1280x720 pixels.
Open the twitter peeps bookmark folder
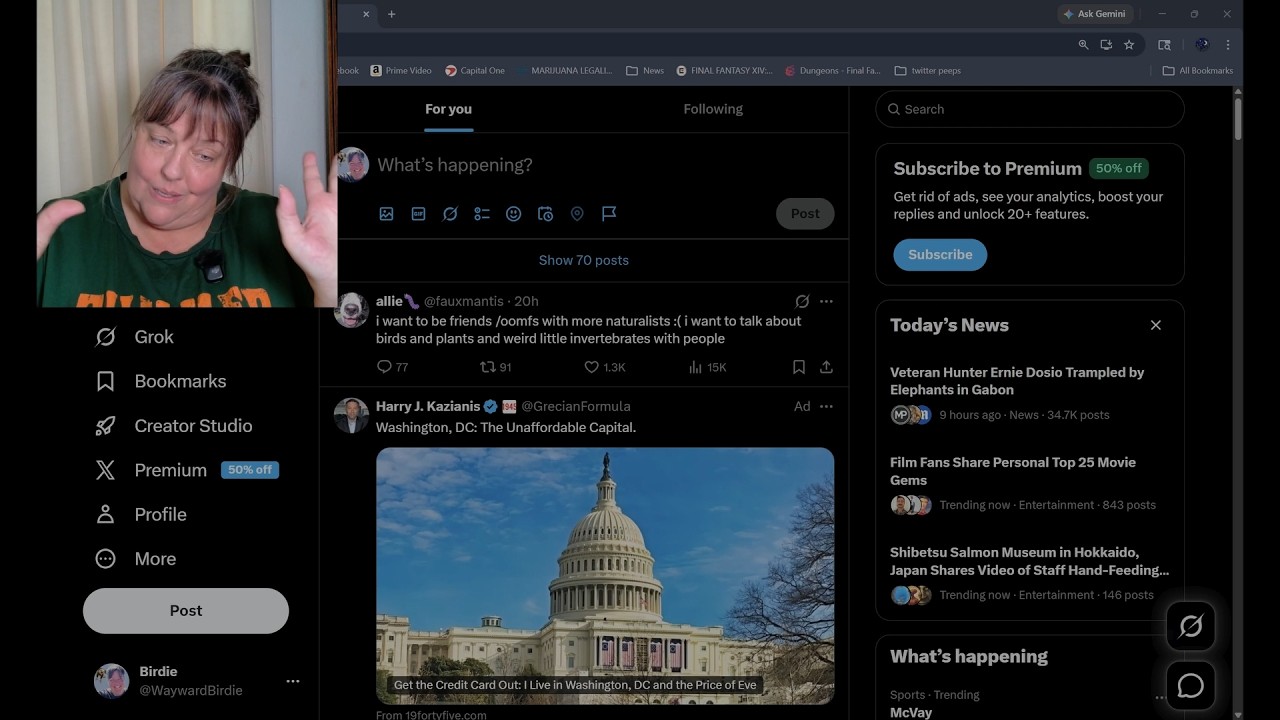(x=927, y=71)
